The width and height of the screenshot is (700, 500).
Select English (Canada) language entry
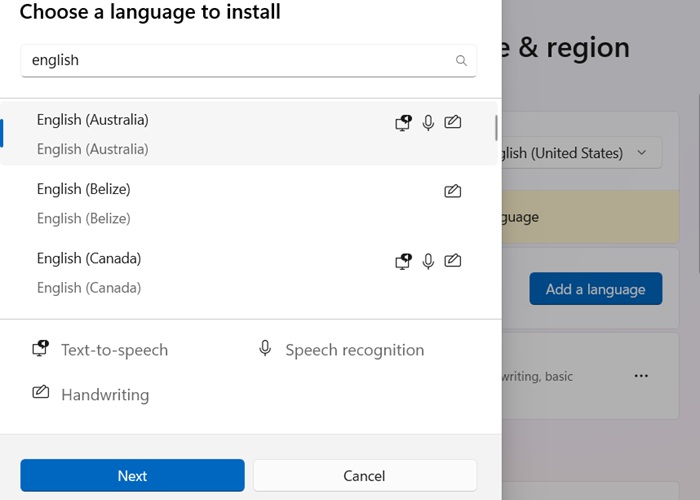pyautogui.click(x=249, y=273)
